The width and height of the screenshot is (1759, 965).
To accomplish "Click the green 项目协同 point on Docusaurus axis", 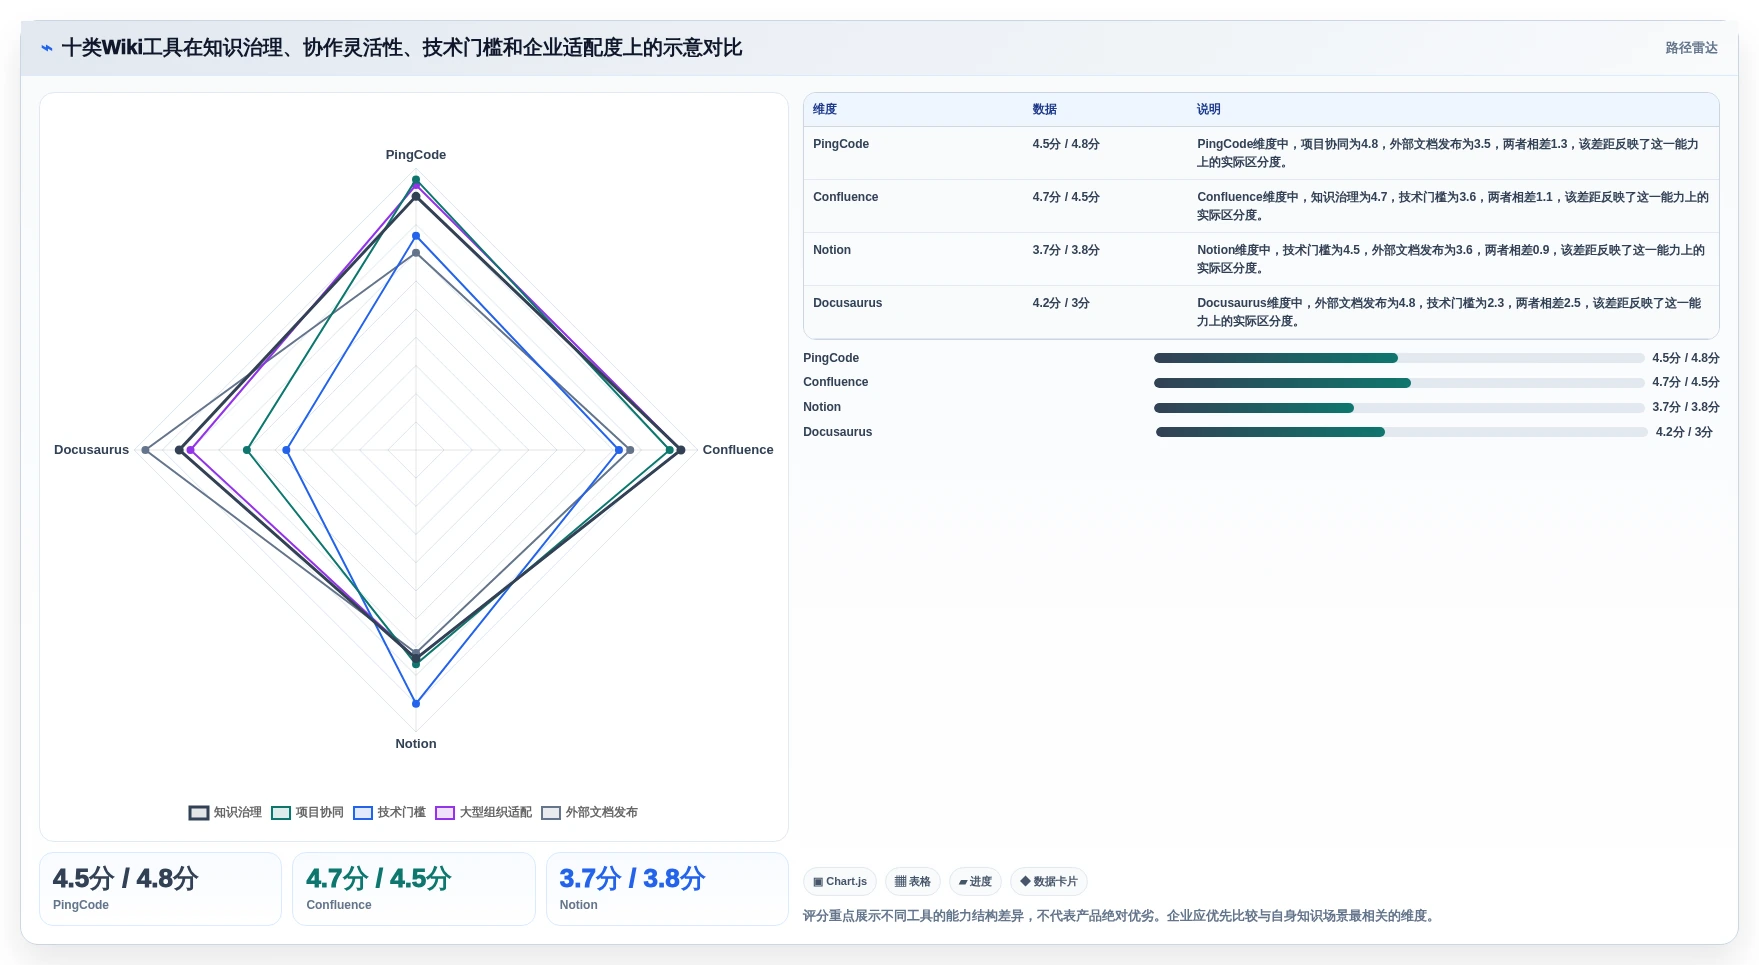I will pos(247,450).
